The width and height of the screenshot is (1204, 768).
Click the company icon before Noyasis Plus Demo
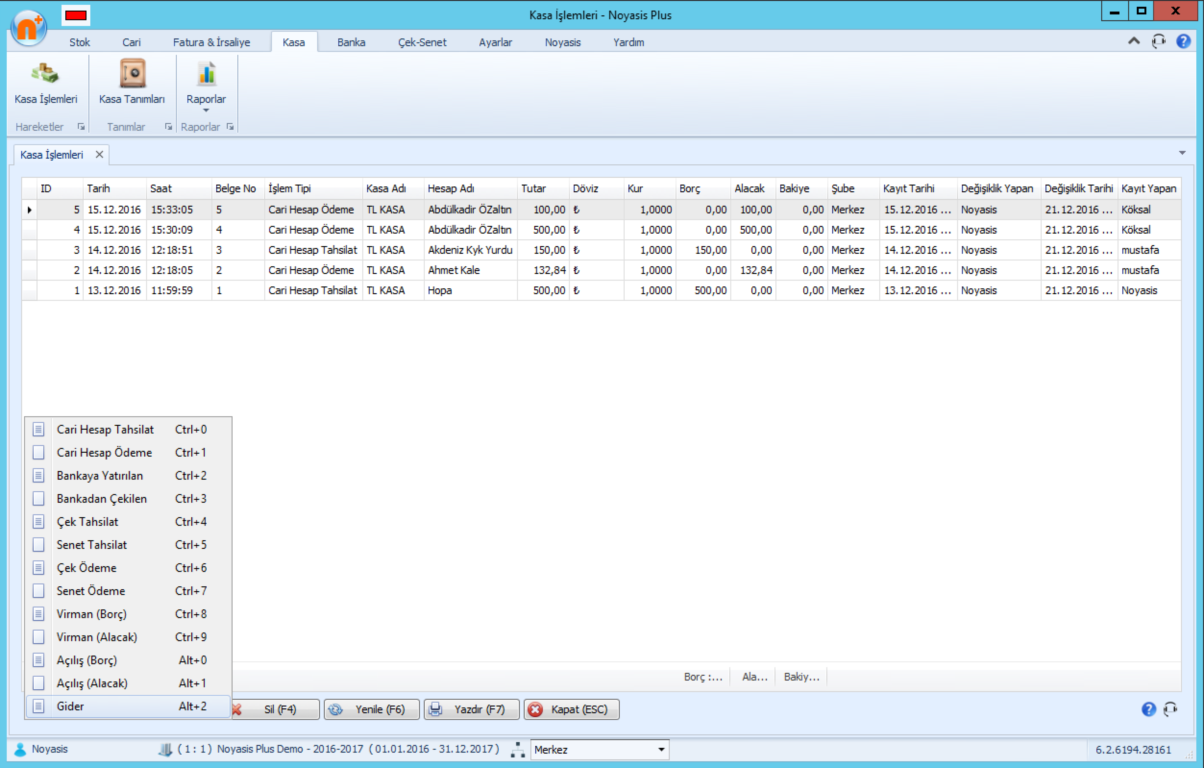tap(165, 749)
